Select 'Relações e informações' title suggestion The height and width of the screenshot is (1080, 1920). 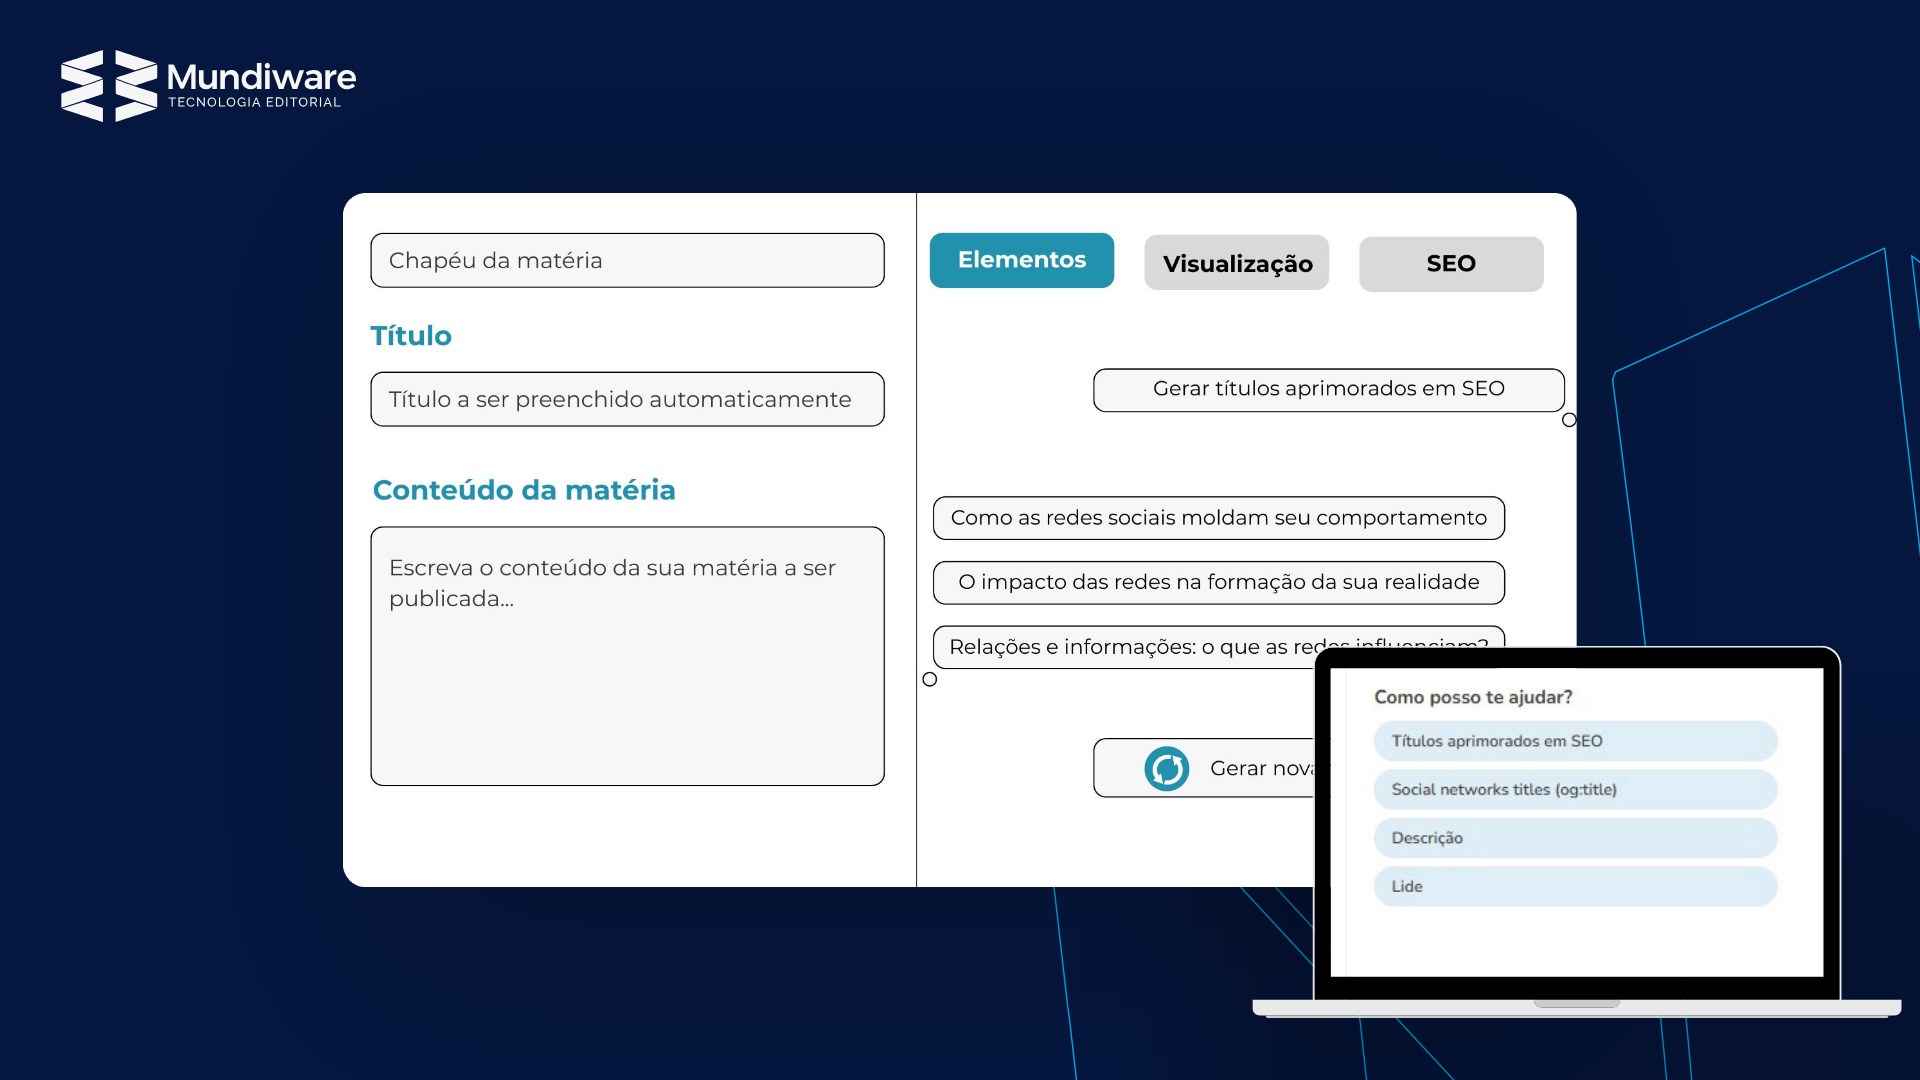point(1120,647)
